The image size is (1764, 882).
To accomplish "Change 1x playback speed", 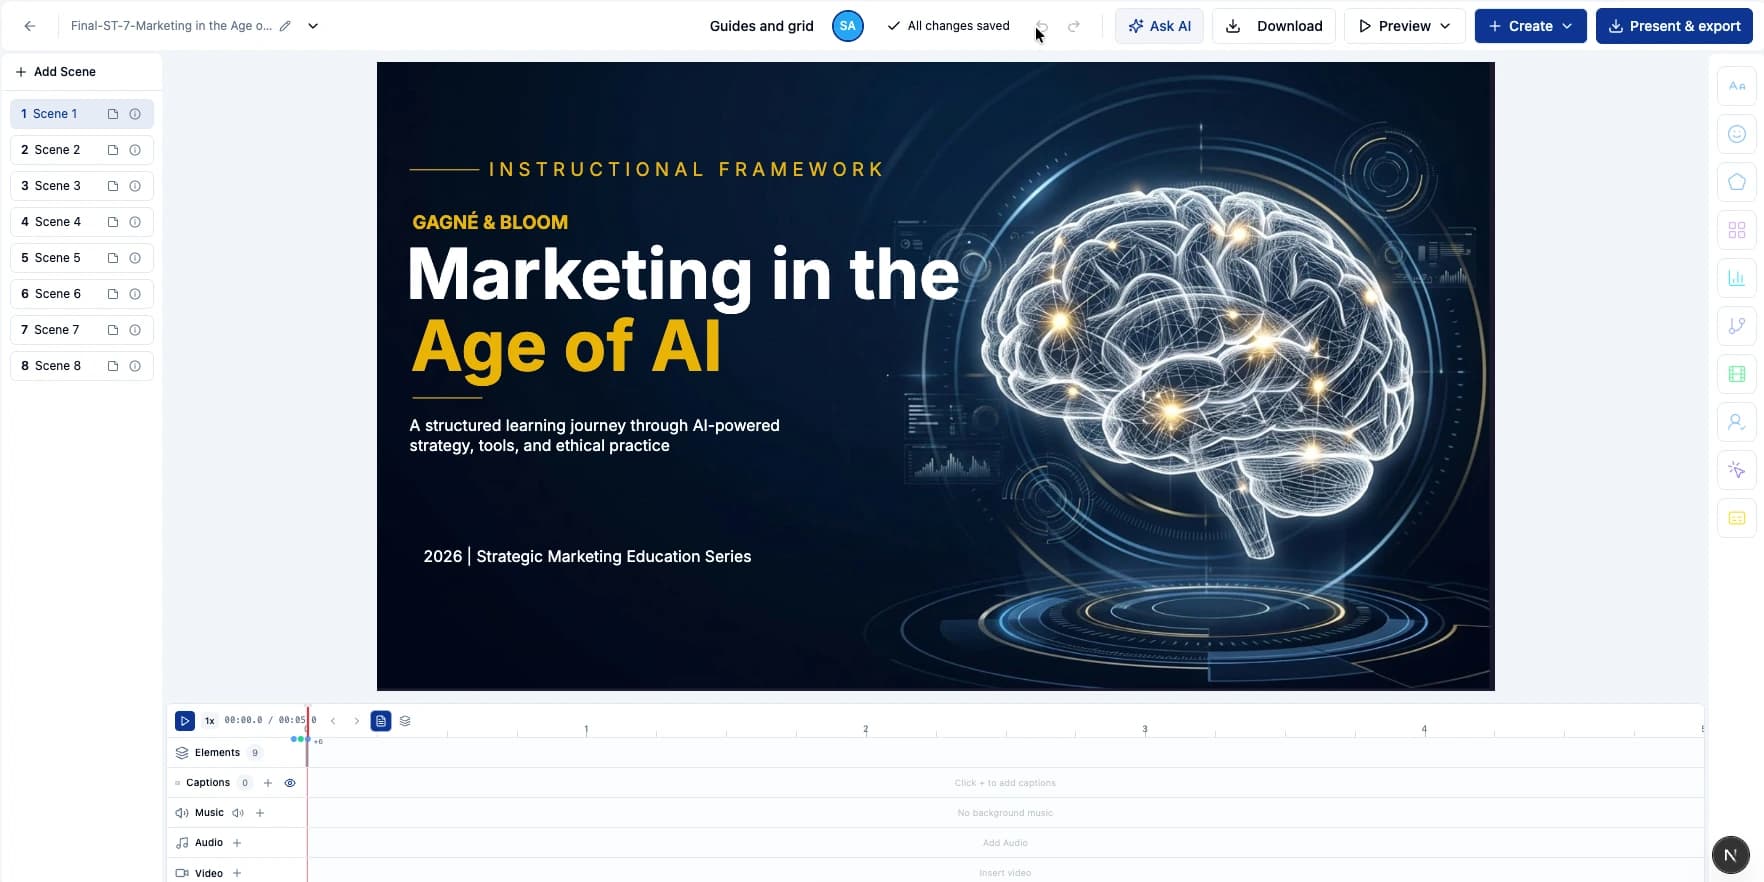I will coord(210,720).
